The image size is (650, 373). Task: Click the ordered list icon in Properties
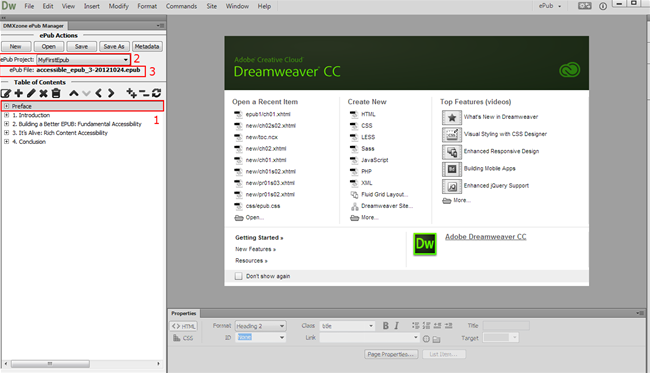click(426, 326)
